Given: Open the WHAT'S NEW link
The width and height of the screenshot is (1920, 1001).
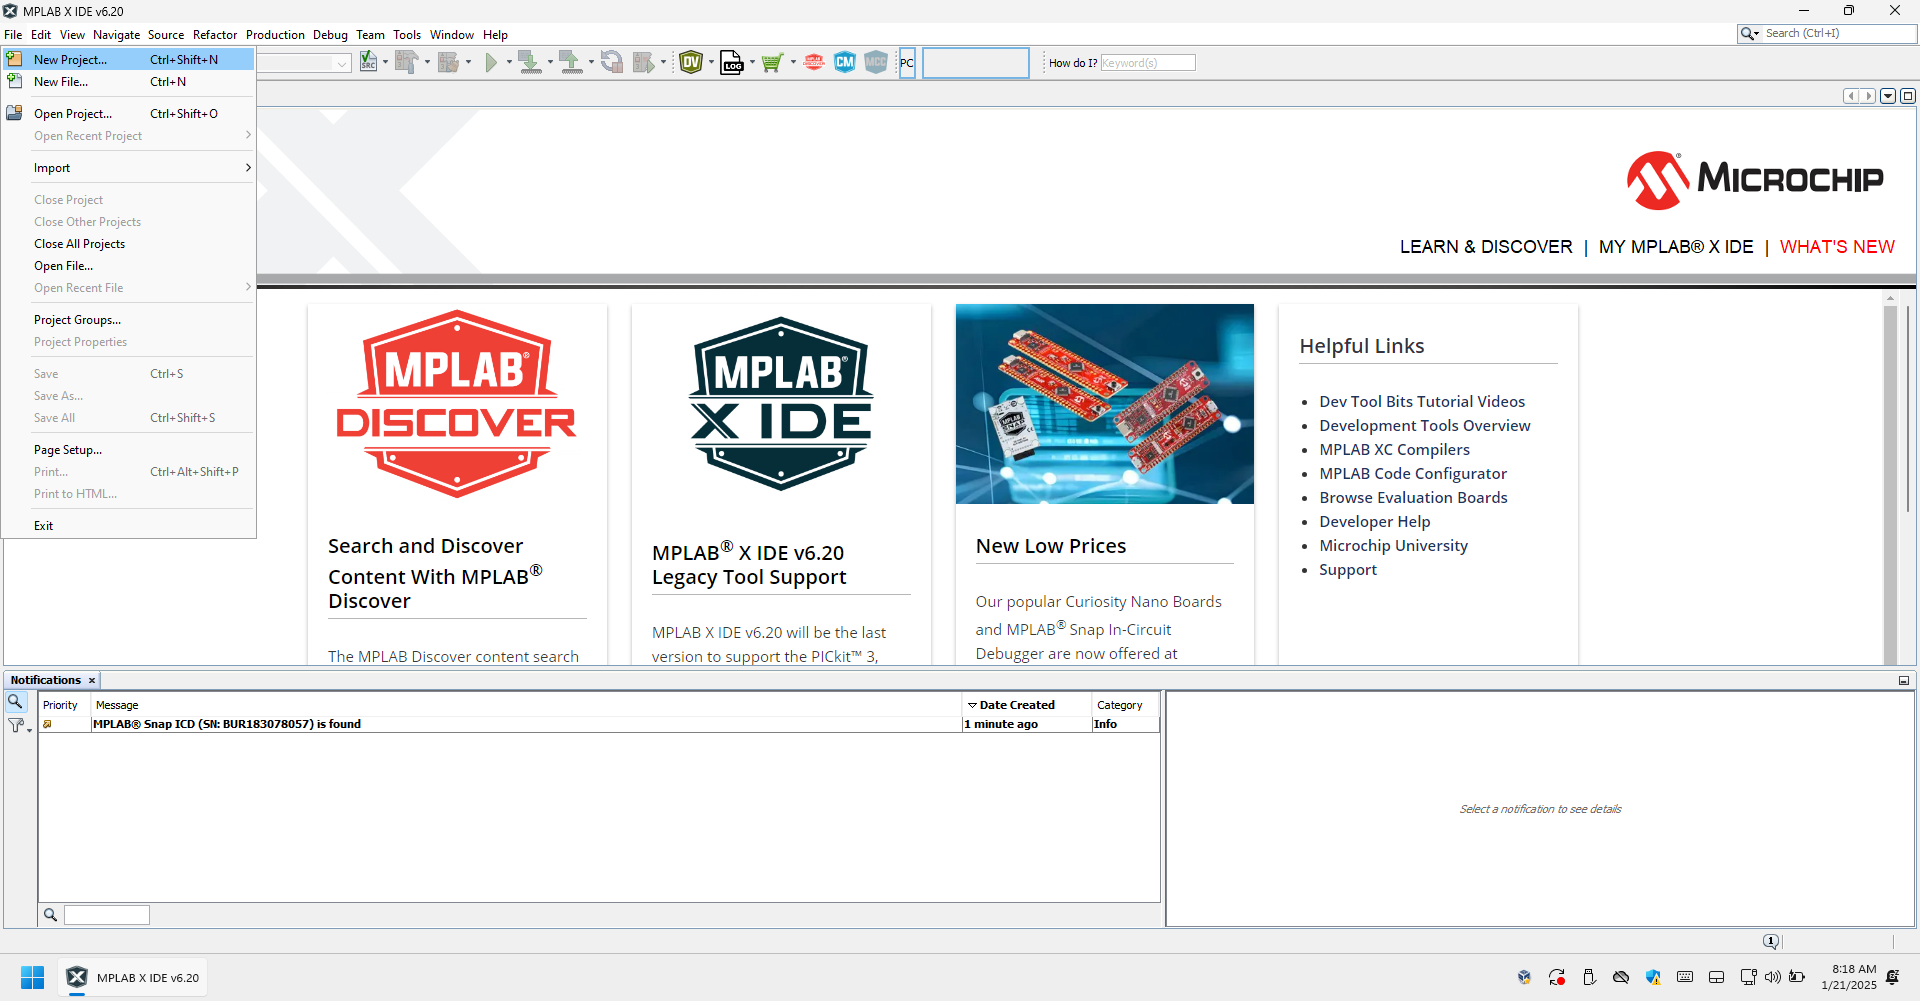Looking at the screenshot, I should [x=1837, y=247].
